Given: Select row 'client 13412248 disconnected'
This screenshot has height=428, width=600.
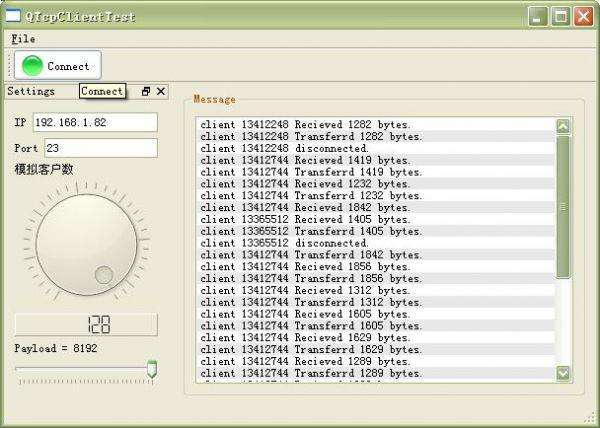Looking at the screenshot, I should (x=375, y=148).
